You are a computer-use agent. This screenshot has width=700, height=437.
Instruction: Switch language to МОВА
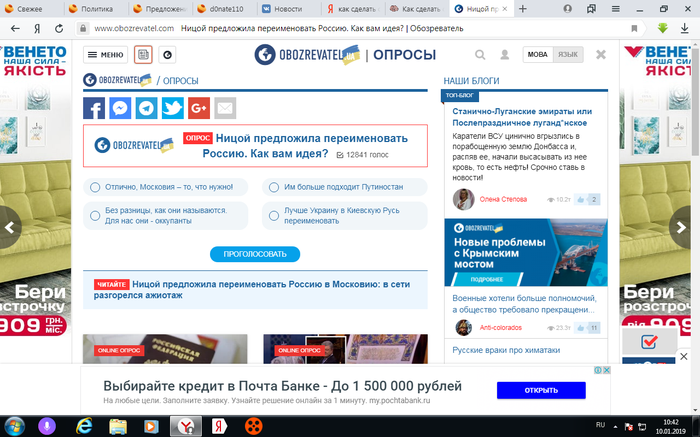[x=538, y=54]
